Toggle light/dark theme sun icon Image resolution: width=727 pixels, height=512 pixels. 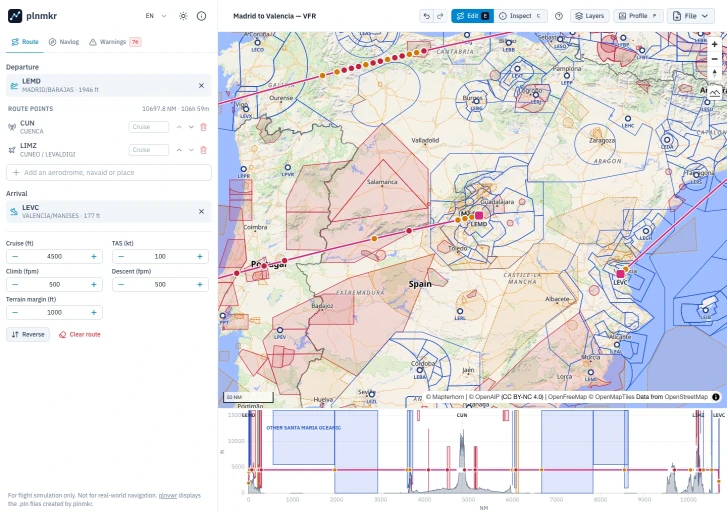click(x=183, y=16)
